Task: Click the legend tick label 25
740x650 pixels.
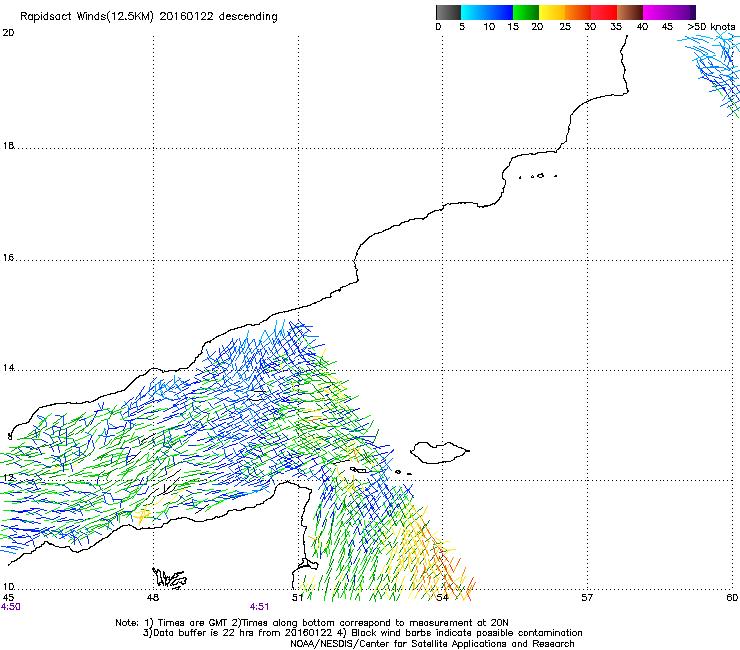Action: (x=565, y=27)
